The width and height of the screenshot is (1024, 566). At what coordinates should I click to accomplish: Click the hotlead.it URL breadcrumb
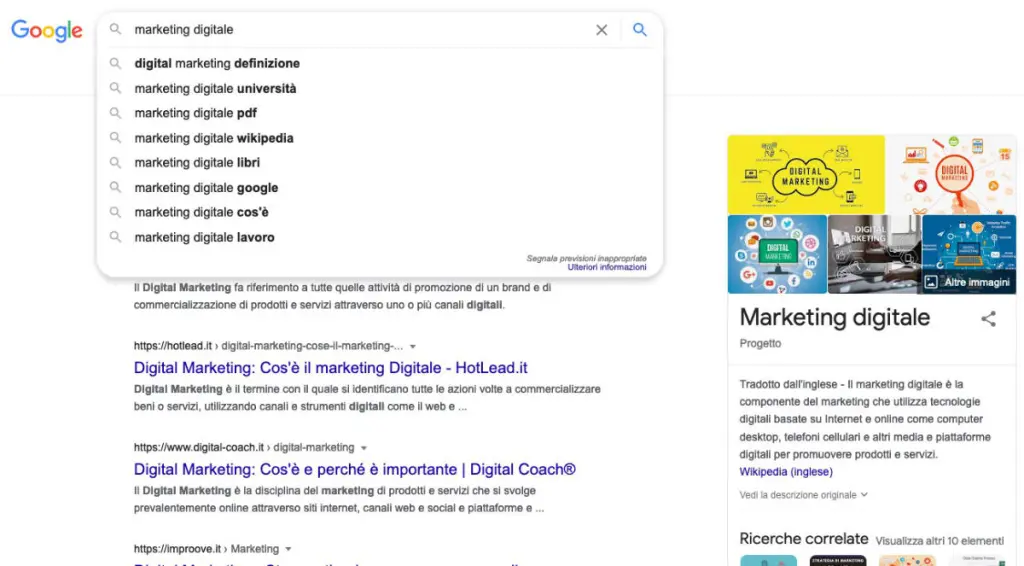[x=268, y=346]
